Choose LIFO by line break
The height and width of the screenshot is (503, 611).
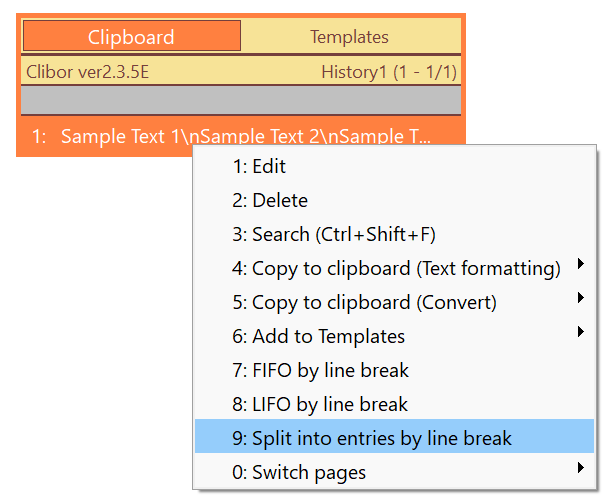click(394, 404)
